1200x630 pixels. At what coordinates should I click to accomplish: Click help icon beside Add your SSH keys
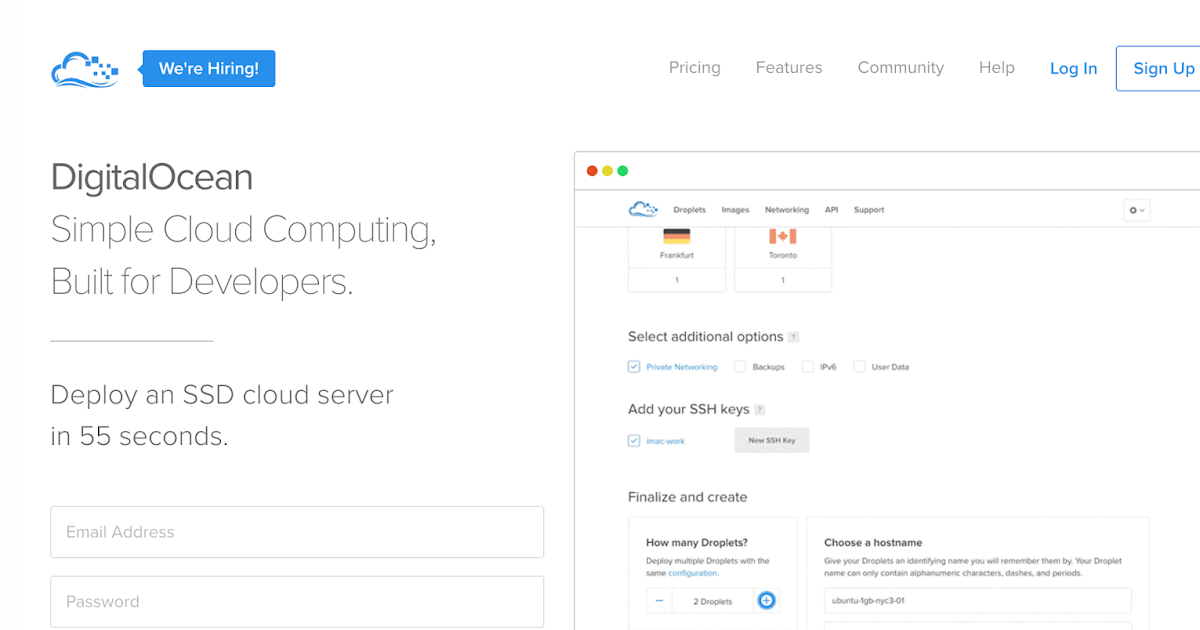pyautogui.click(x=760, y=410)
